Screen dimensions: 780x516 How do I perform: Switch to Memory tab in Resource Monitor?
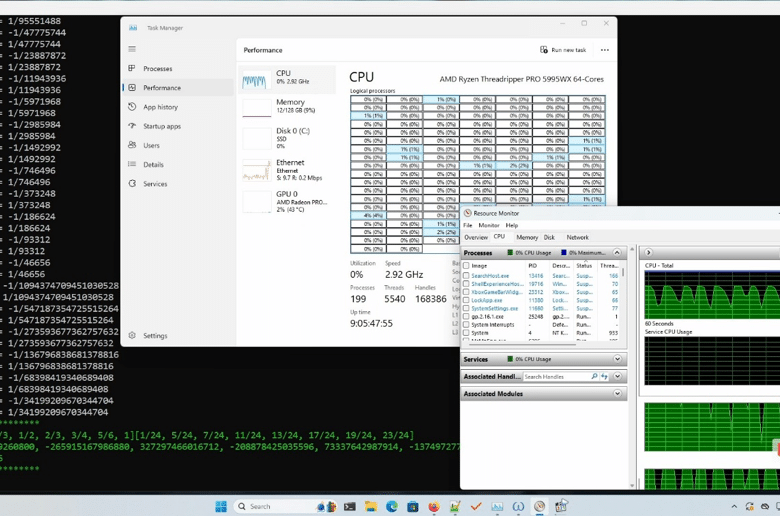point(527,237)
